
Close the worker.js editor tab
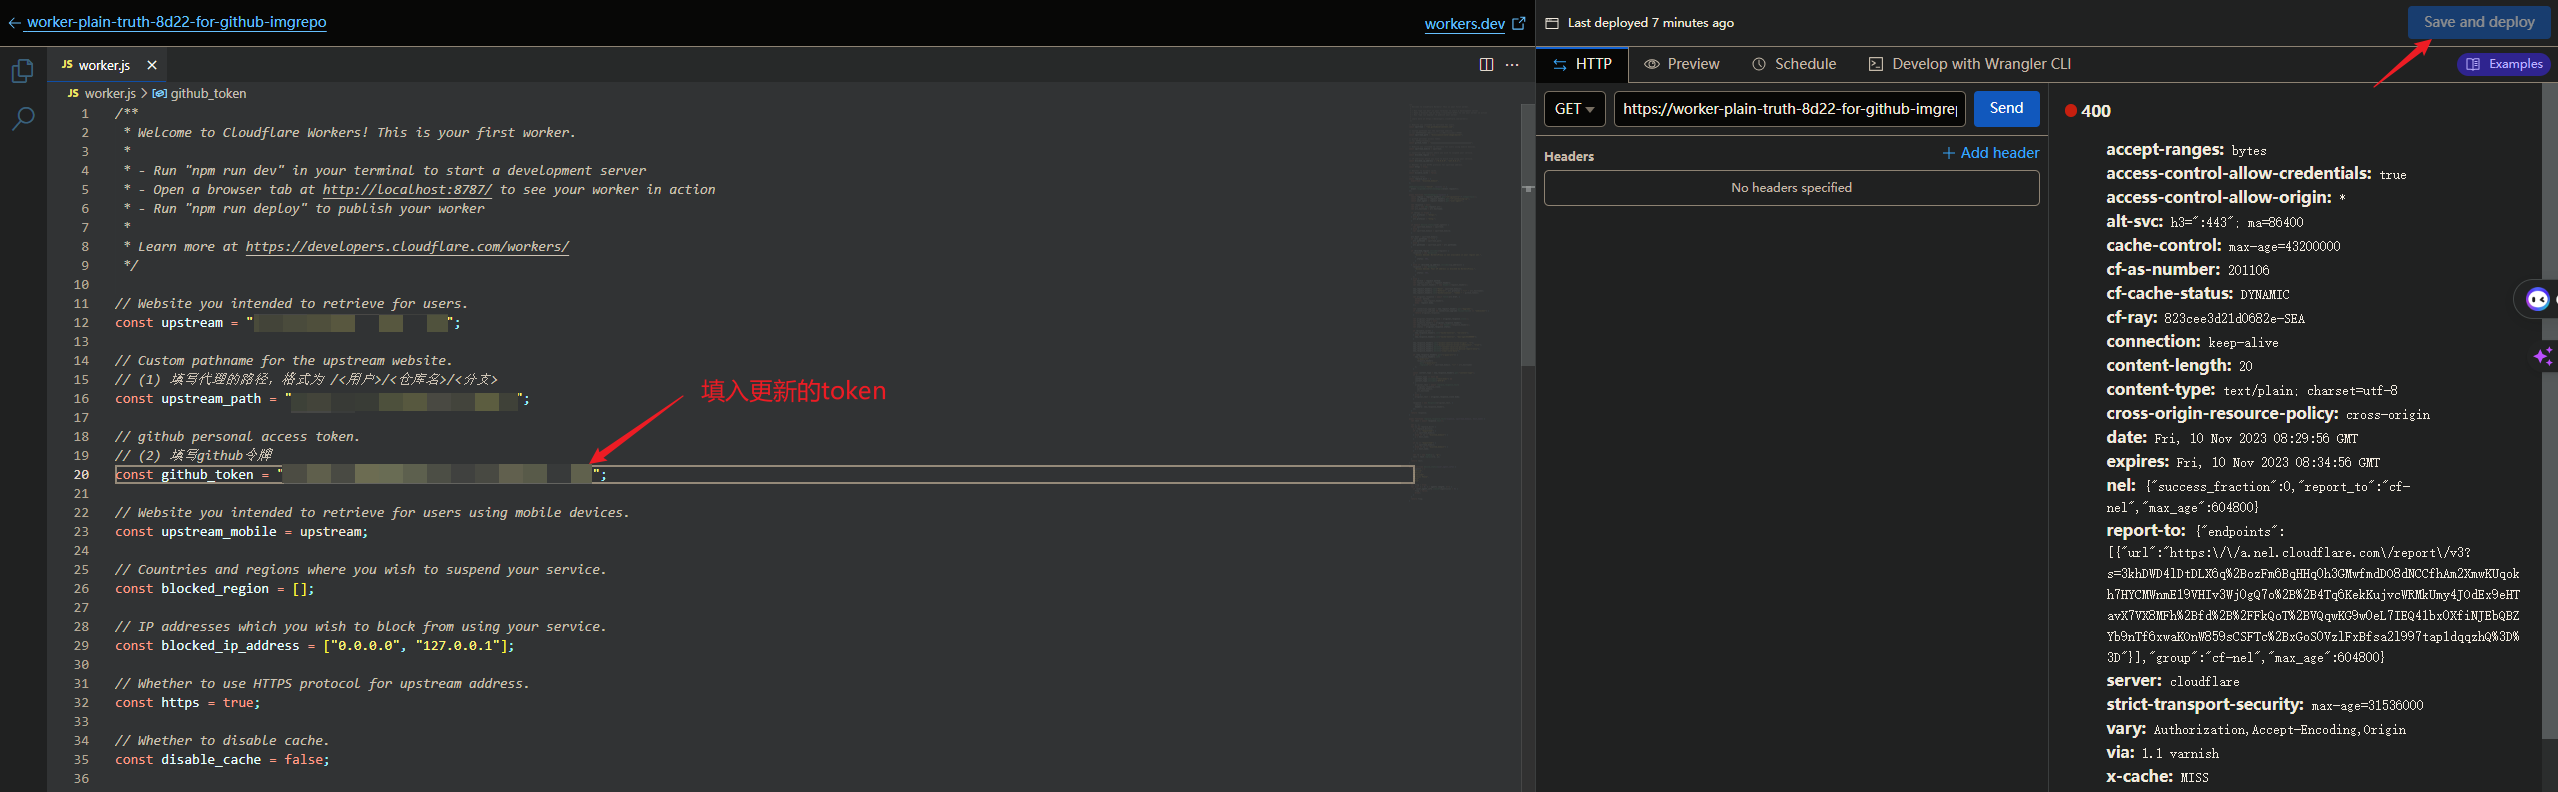pyautogui.click(x=152, y=65)
